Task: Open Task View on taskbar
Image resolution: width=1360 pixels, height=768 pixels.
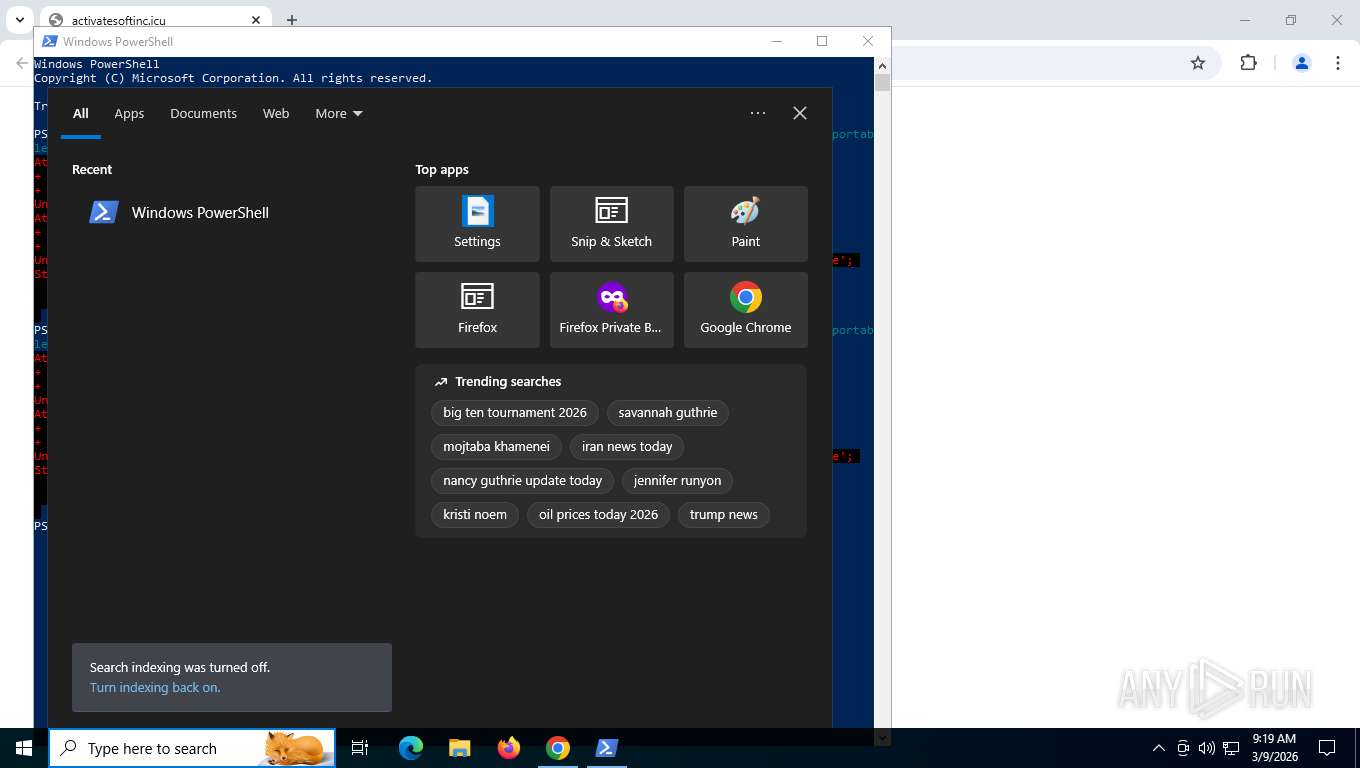Action: (x=360, y=748)
